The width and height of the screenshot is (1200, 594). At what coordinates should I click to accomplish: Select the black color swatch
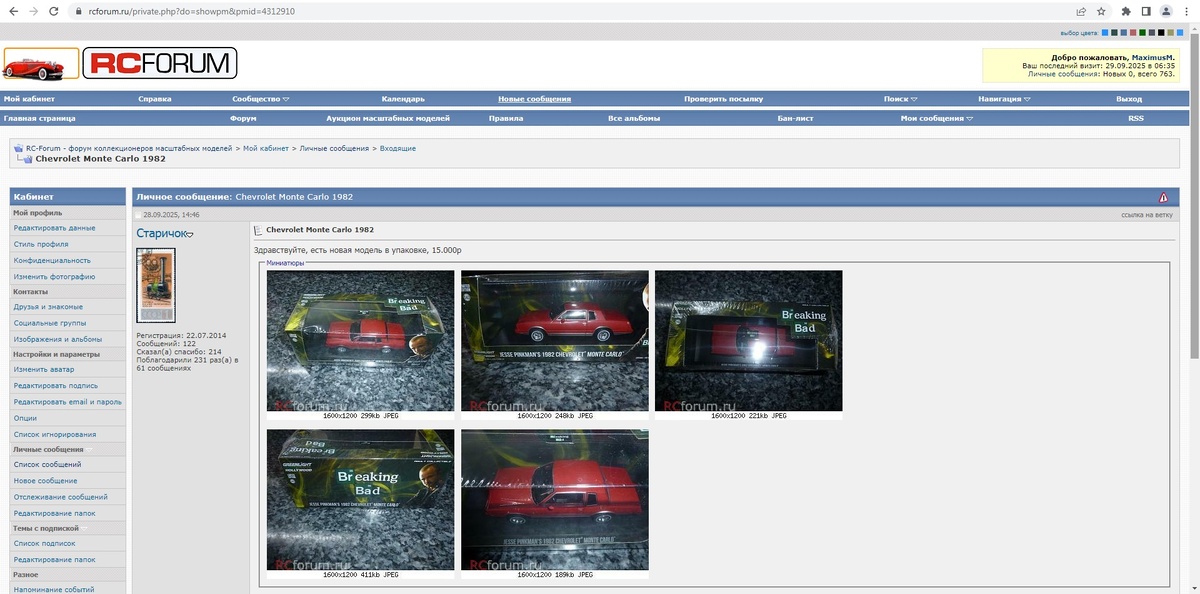point(1161,32)
